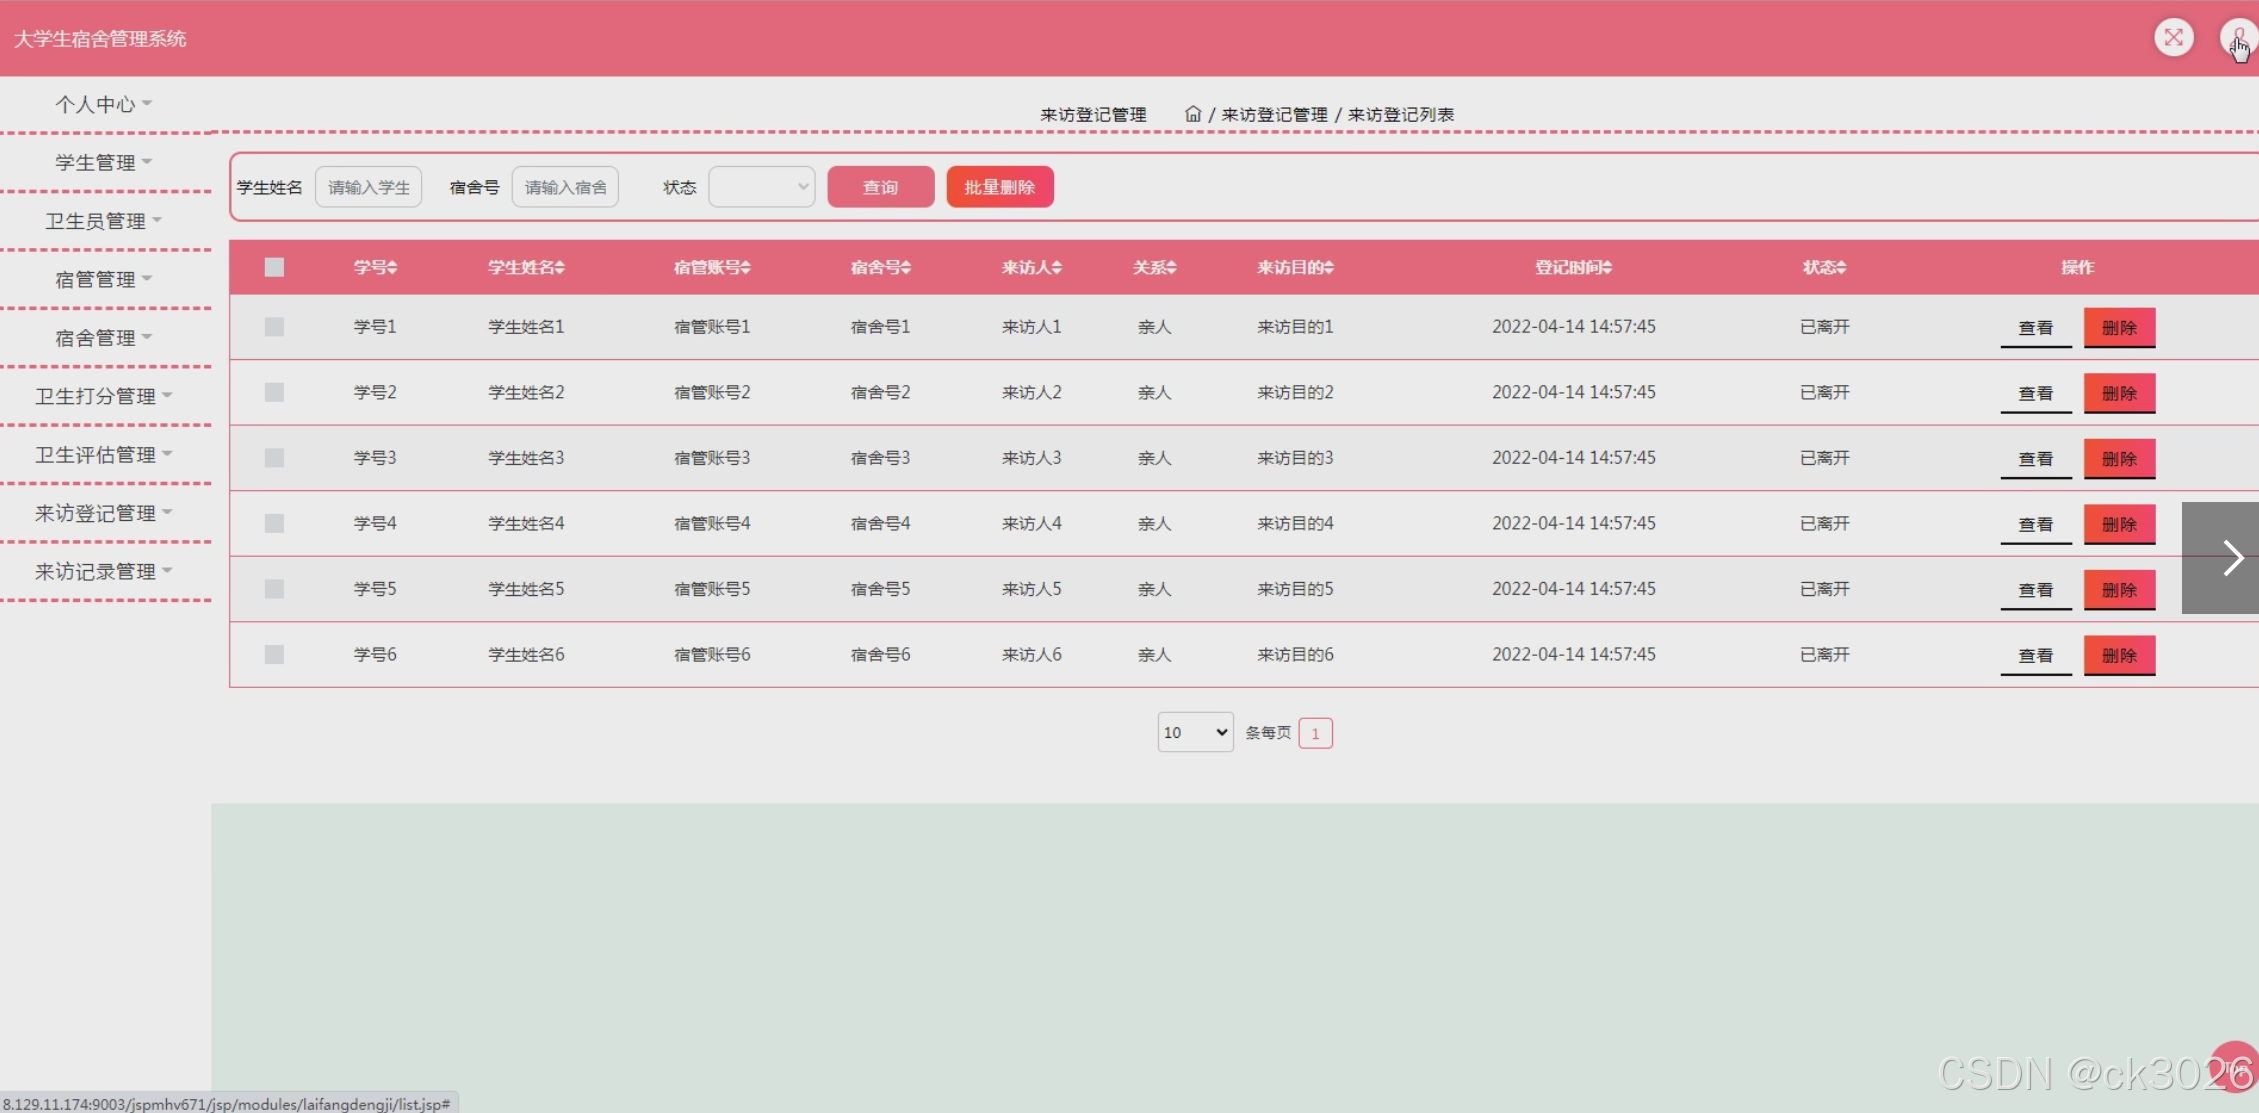Sort table by 学号 column arrows
2259x1113 pixels.
[x=392, y=267]
